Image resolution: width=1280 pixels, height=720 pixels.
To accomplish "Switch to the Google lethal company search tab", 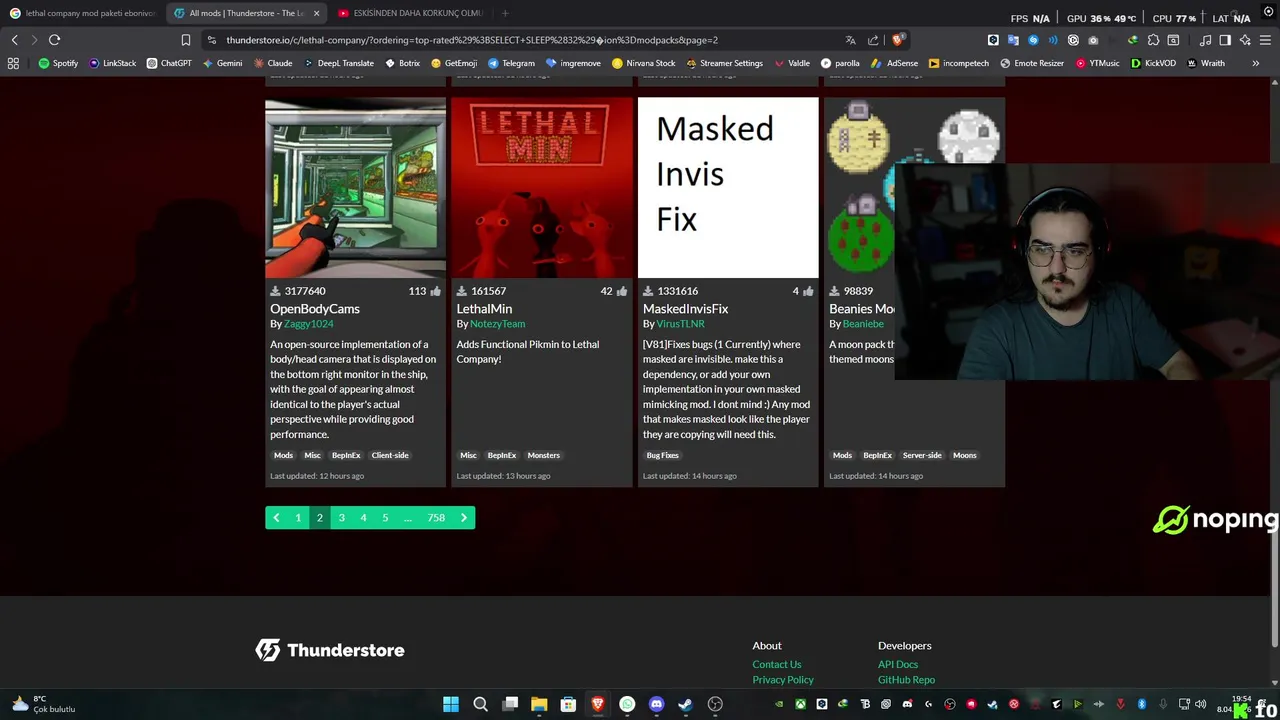I will (82, 14).
